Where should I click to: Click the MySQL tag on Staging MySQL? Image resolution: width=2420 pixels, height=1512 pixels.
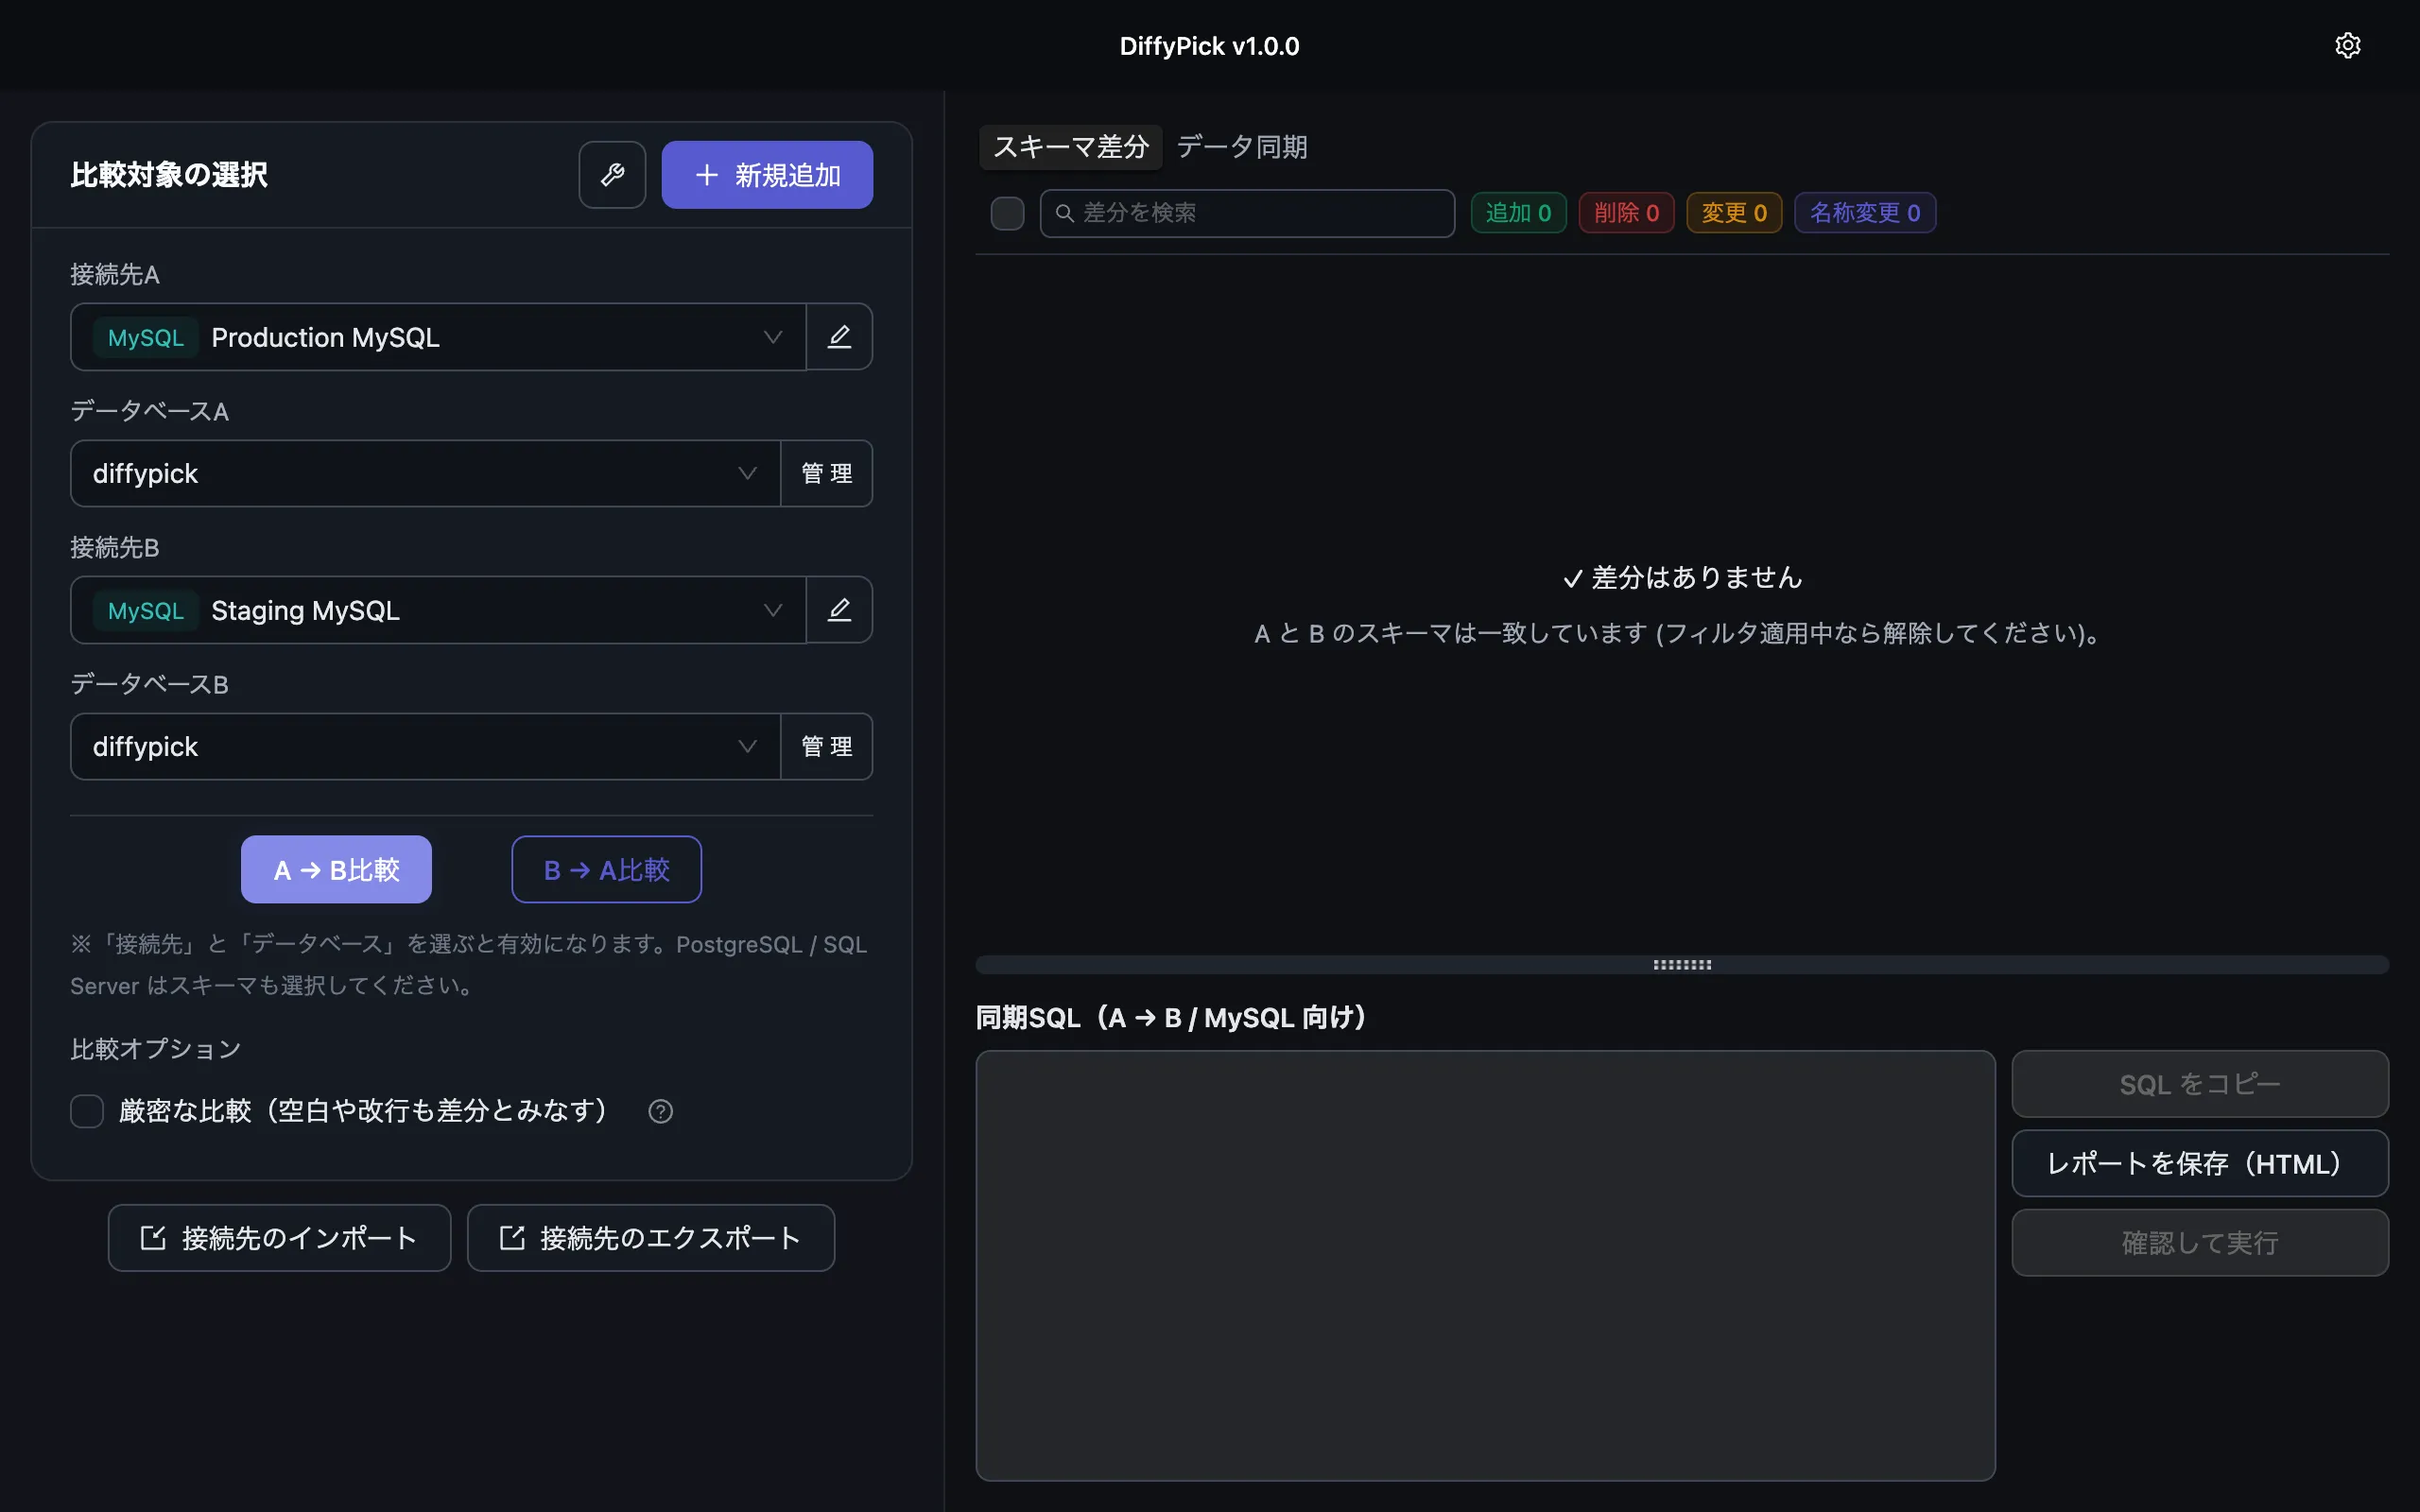(146, 610)
